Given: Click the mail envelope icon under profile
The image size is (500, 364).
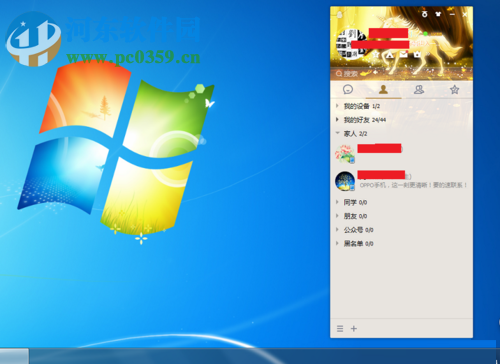Looking at the screenshot, I should 404,54.
